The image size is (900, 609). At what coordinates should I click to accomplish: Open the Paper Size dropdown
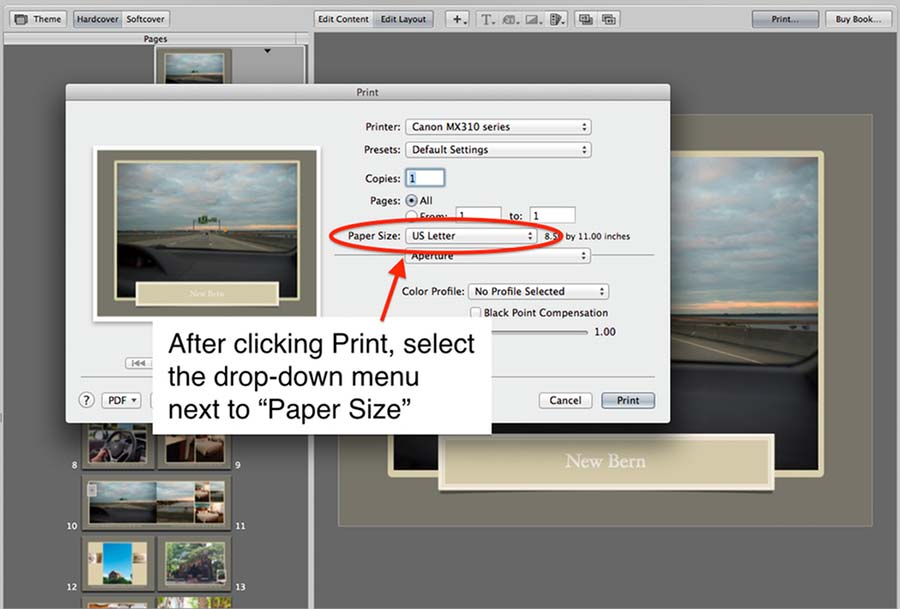[x=471, y=236]
